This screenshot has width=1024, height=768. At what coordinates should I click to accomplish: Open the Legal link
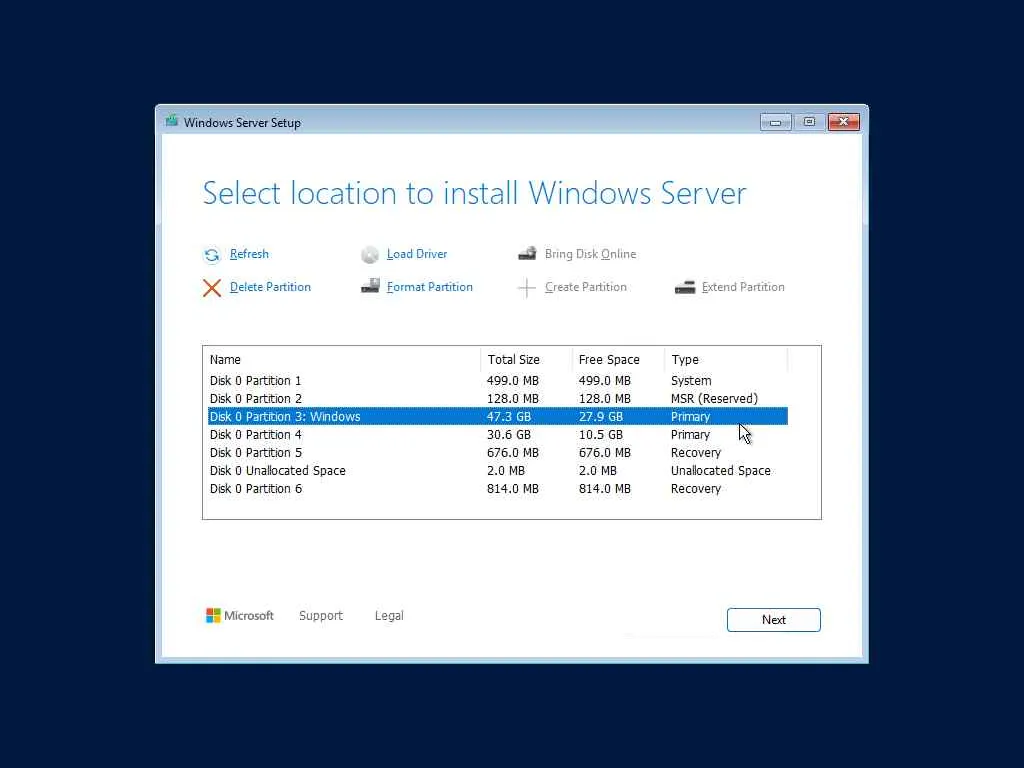(x=389, y=615)
